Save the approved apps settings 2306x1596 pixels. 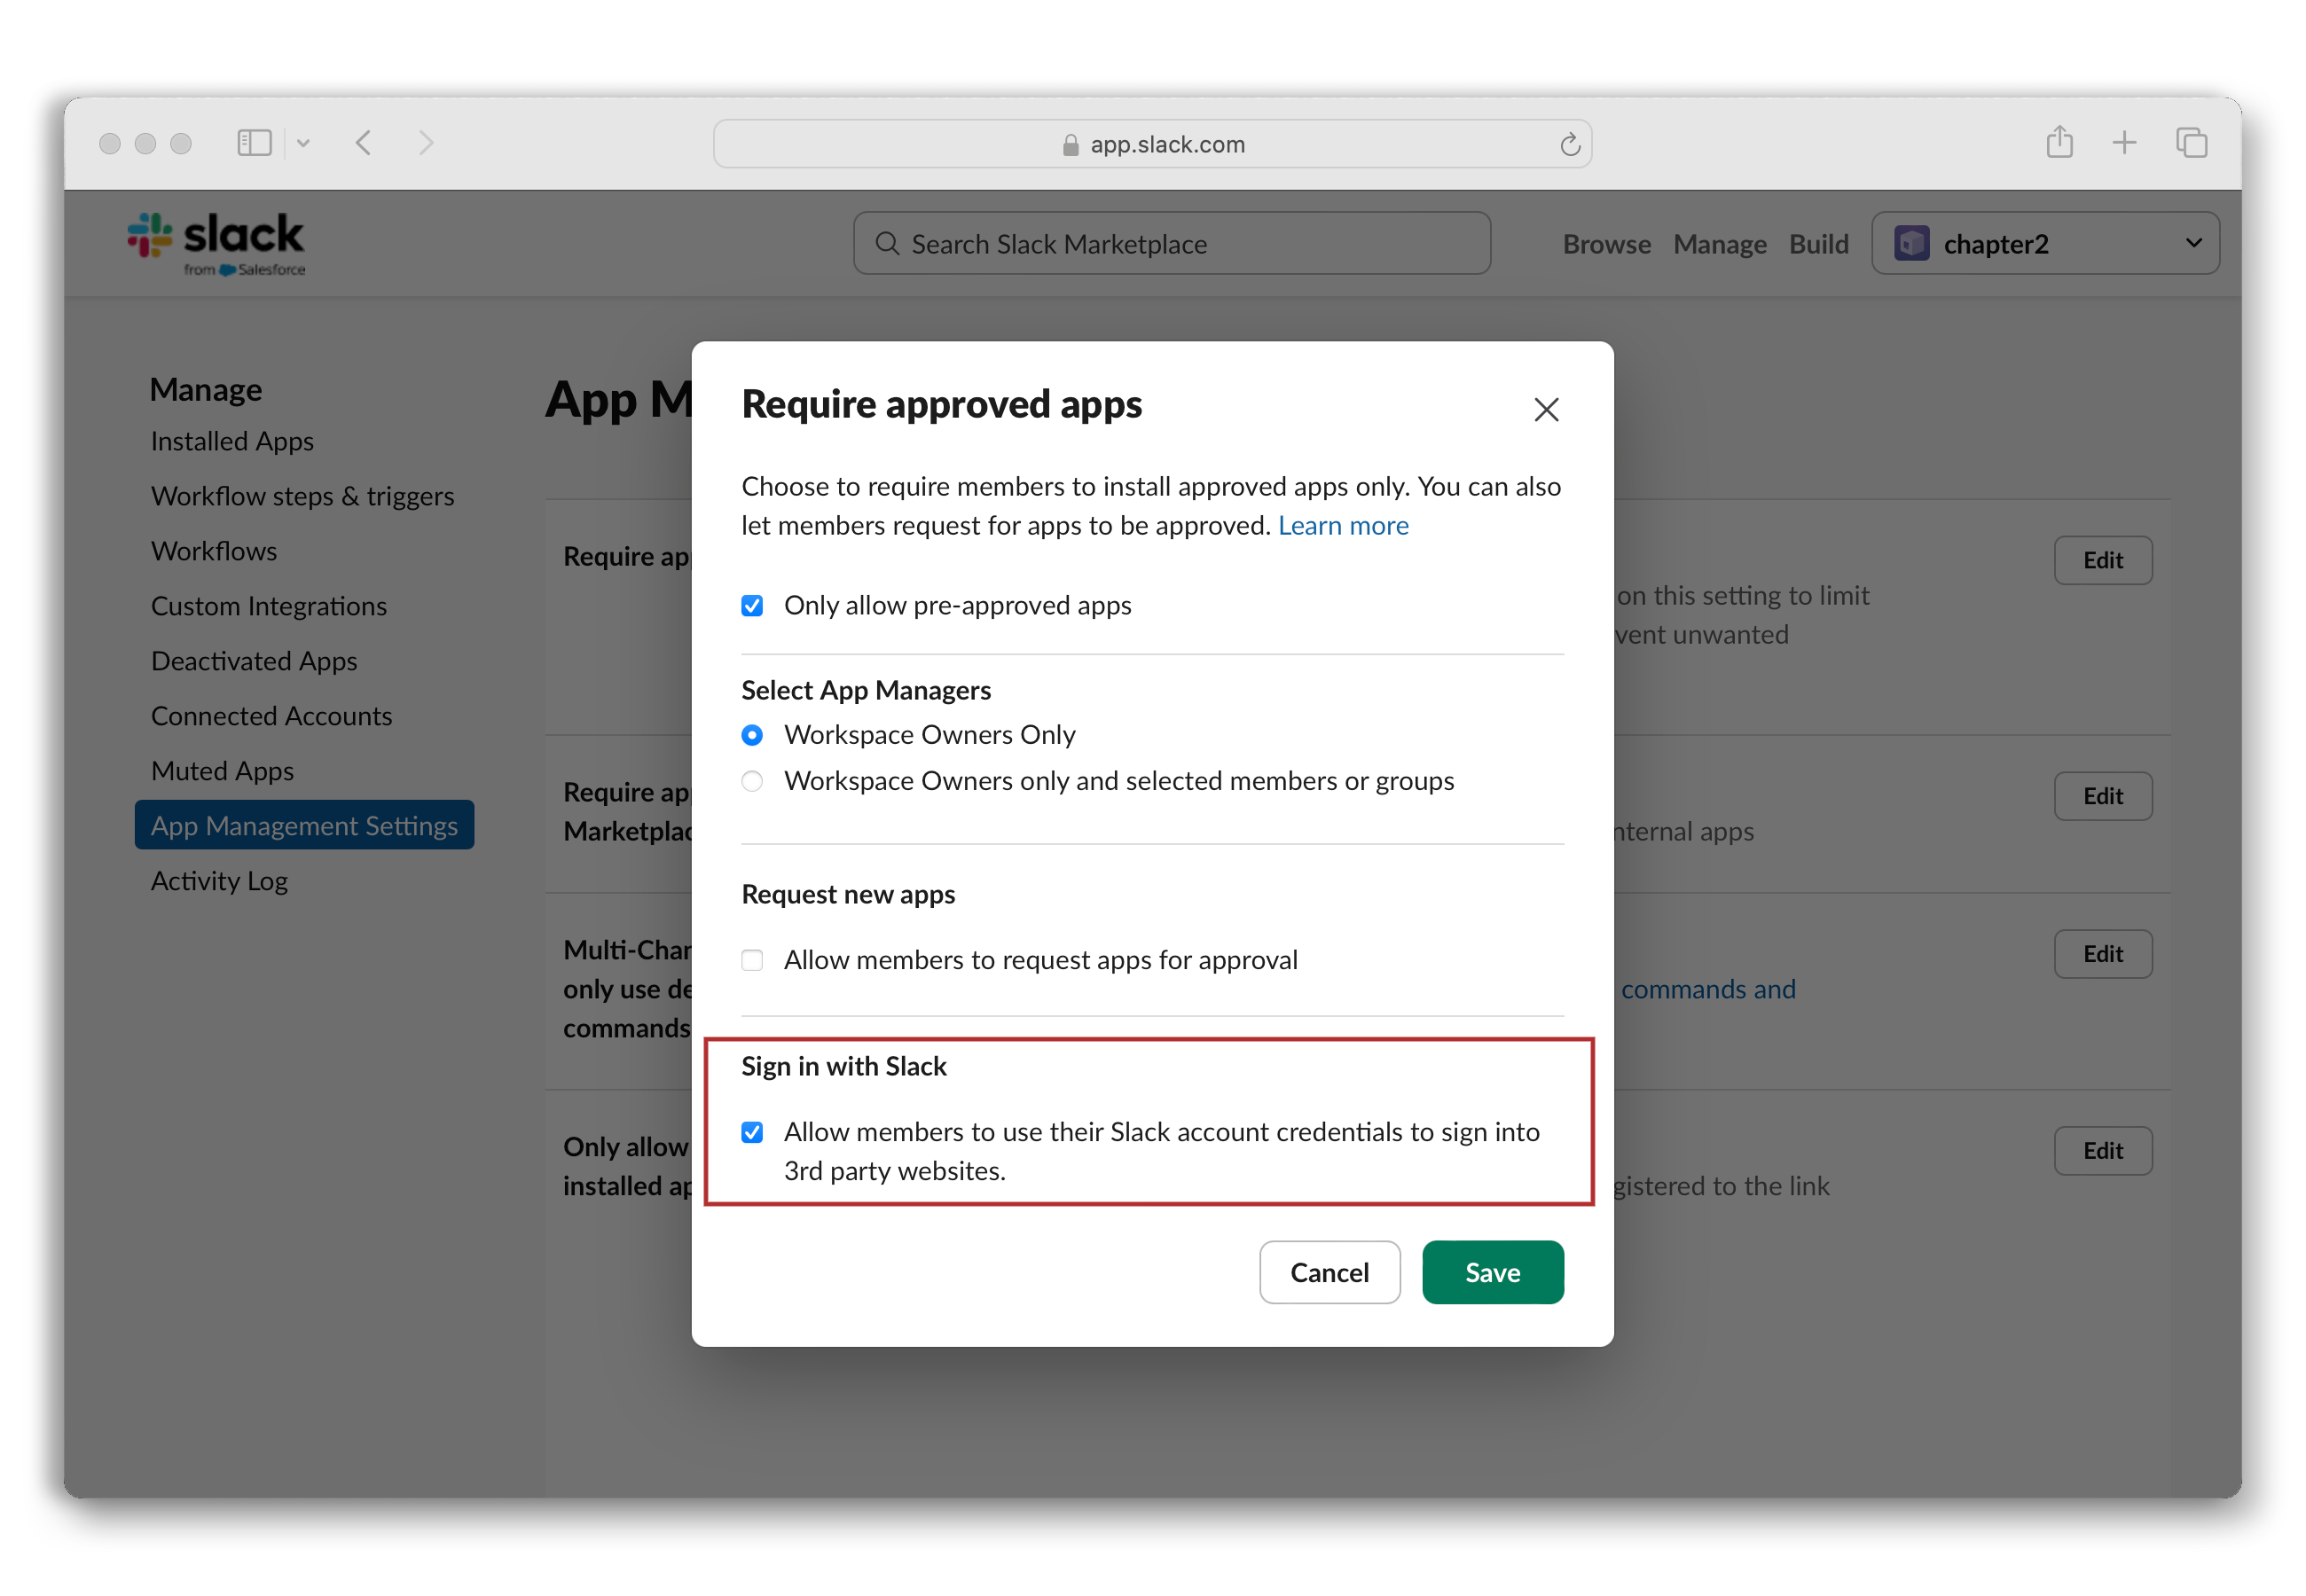1492,1272
